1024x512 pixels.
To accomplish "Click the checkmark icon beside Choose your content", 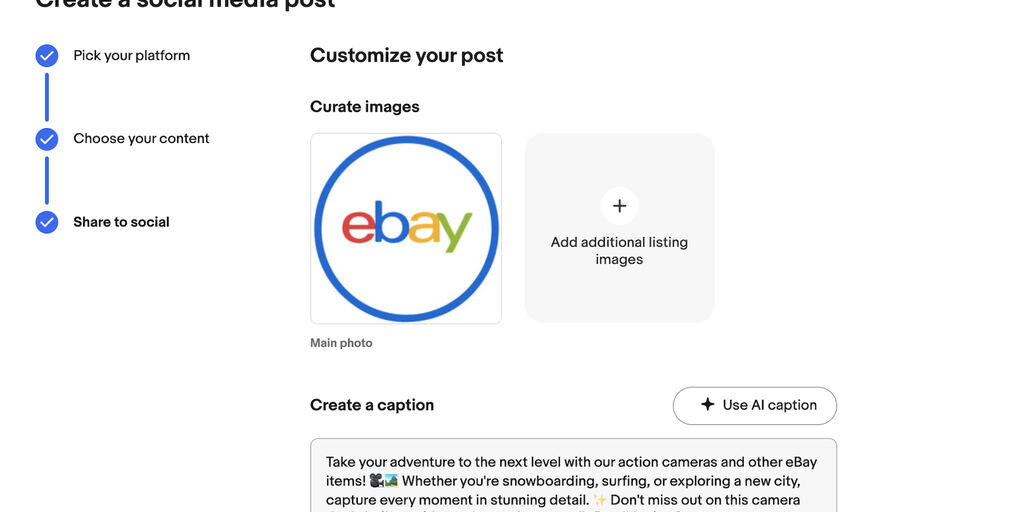I will coord(47,139).
